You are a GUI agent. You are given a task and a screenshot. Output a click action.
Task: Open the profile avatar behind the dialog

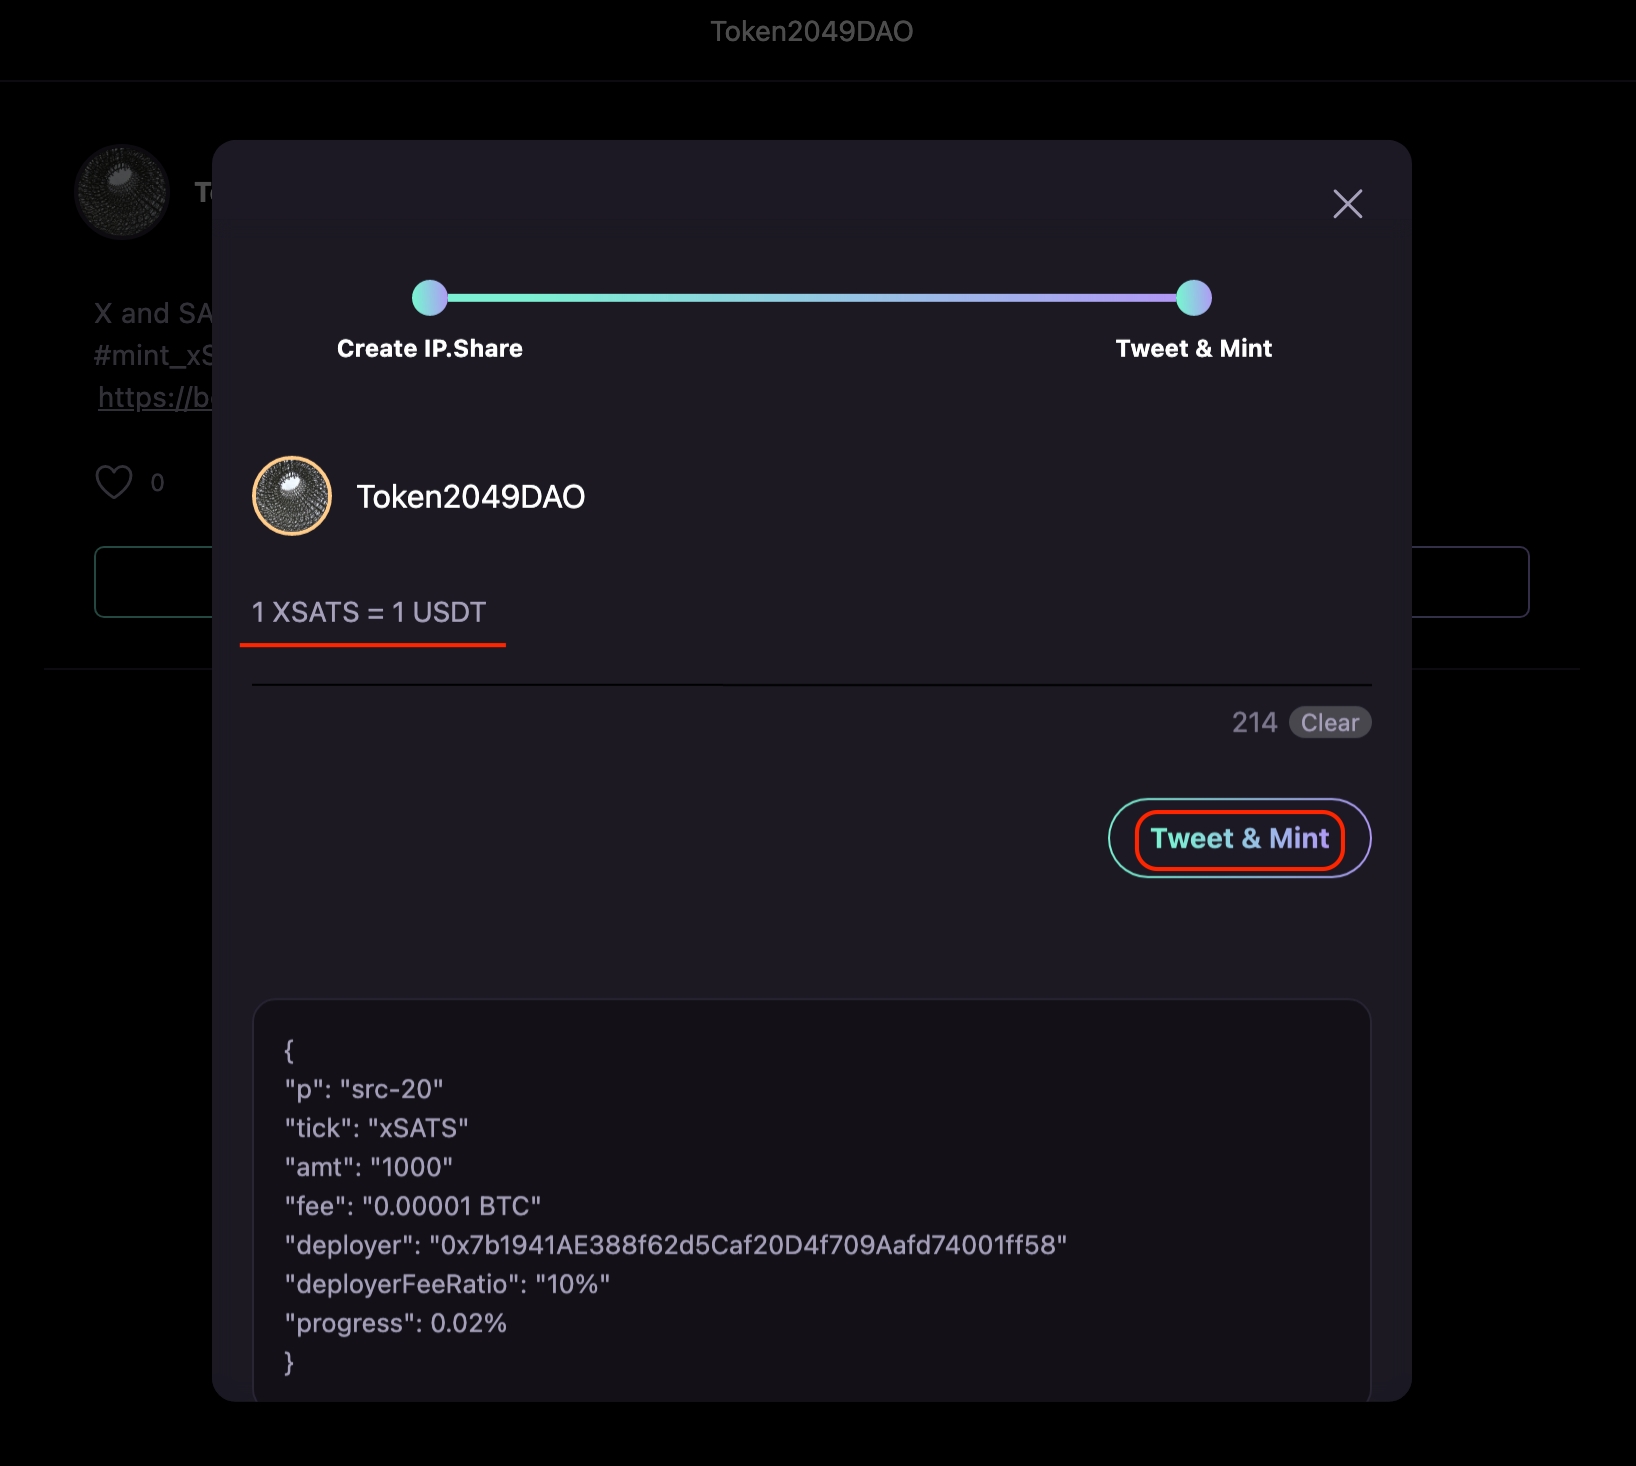(x=122, y=192)
